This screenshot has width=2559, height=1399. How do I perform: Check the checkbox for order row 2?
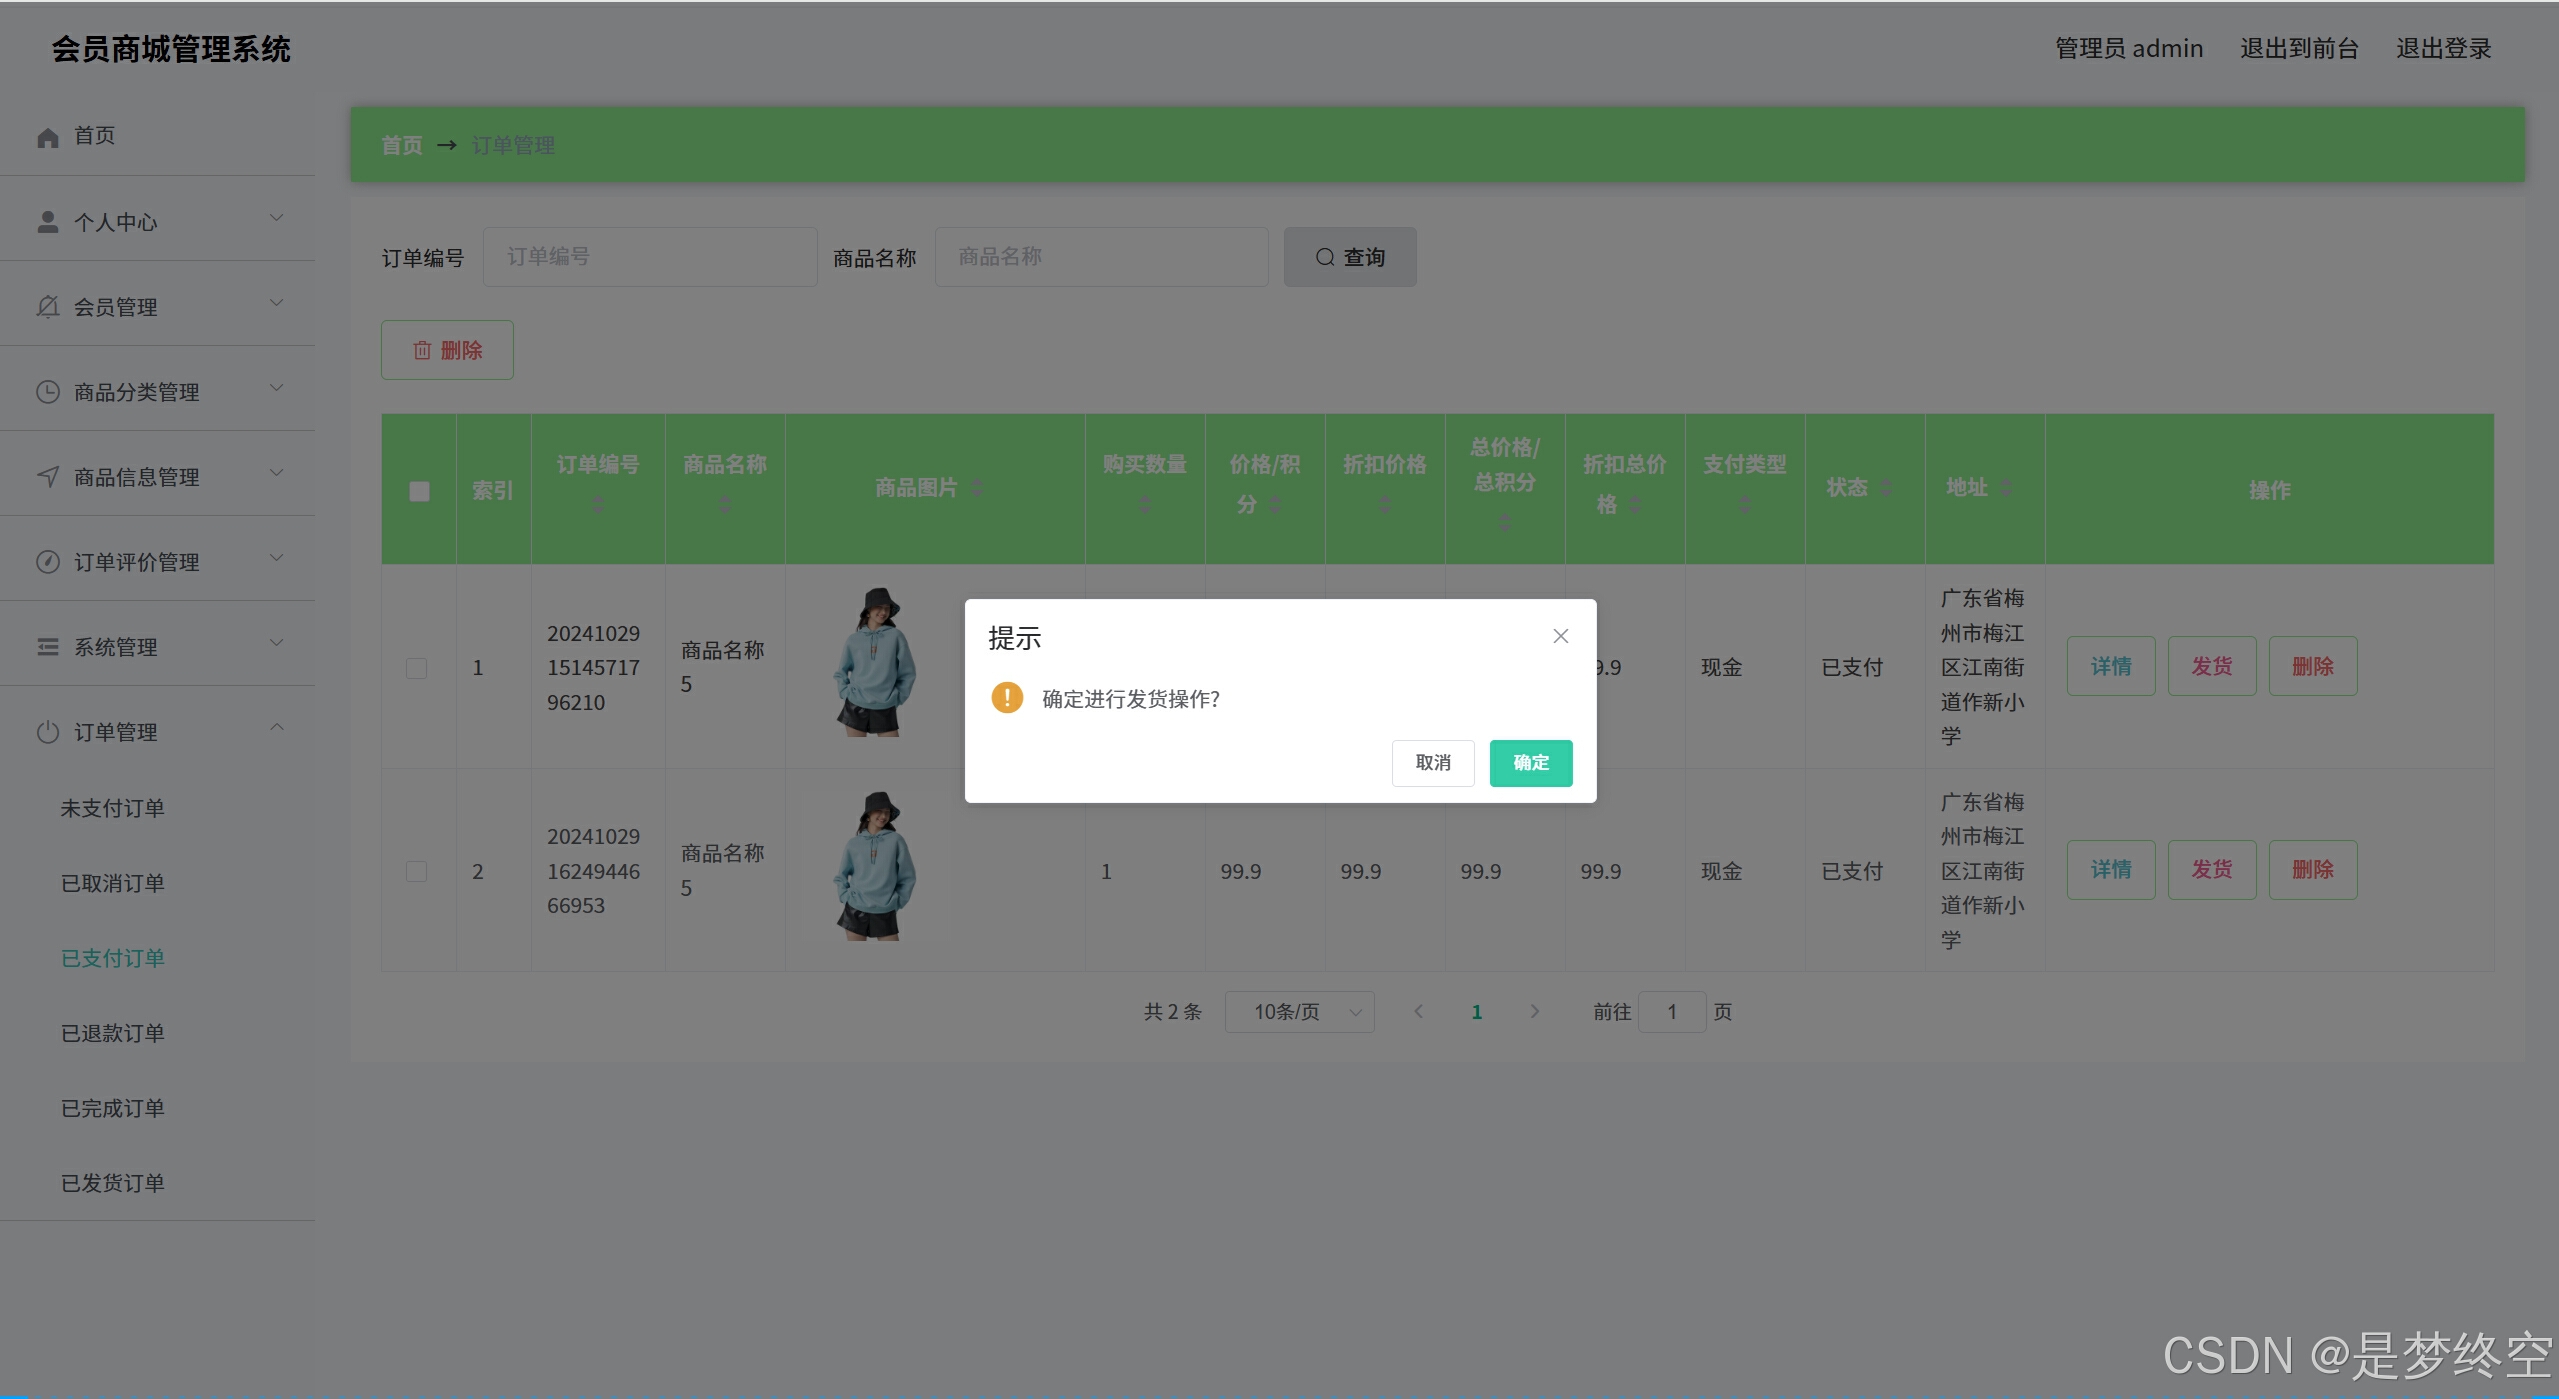417,871
